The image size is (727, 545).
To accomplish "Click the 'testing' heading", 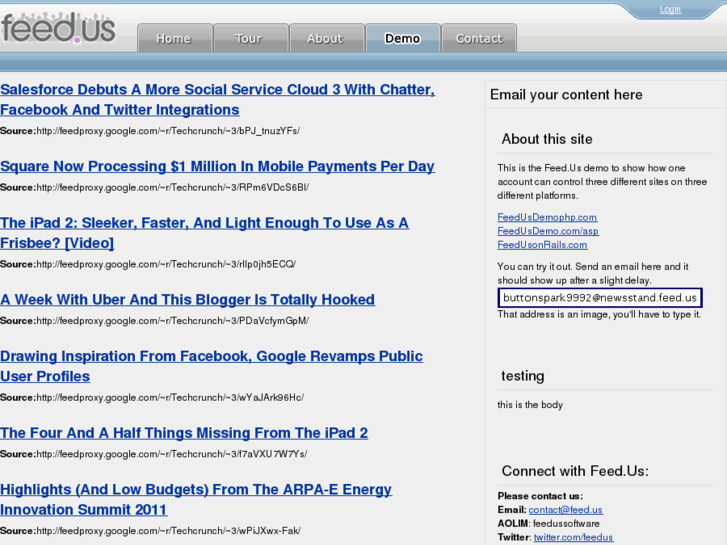I will pos(523,376).
